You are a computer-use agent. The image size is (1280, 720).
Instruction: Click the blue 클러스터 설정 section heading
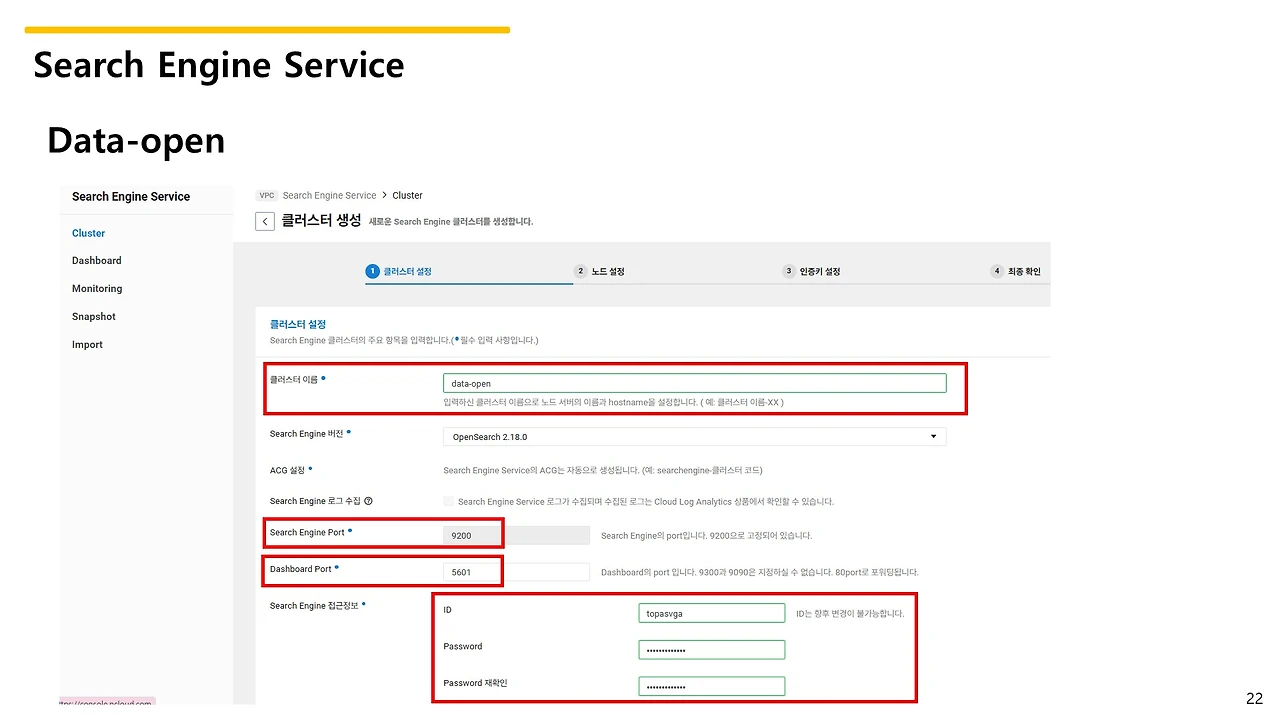click(x=298, y=325)
